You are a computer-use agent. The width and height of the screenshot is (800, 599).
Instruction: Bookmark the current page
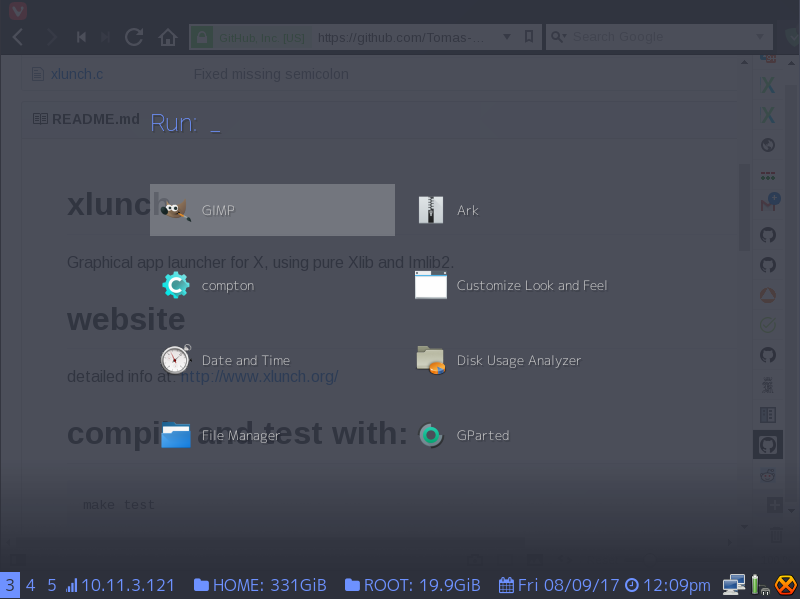coord(529,36)
